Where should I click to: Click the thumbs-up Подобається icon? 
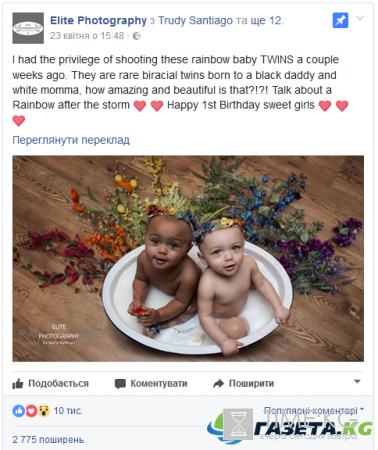(x=18, y=384)
